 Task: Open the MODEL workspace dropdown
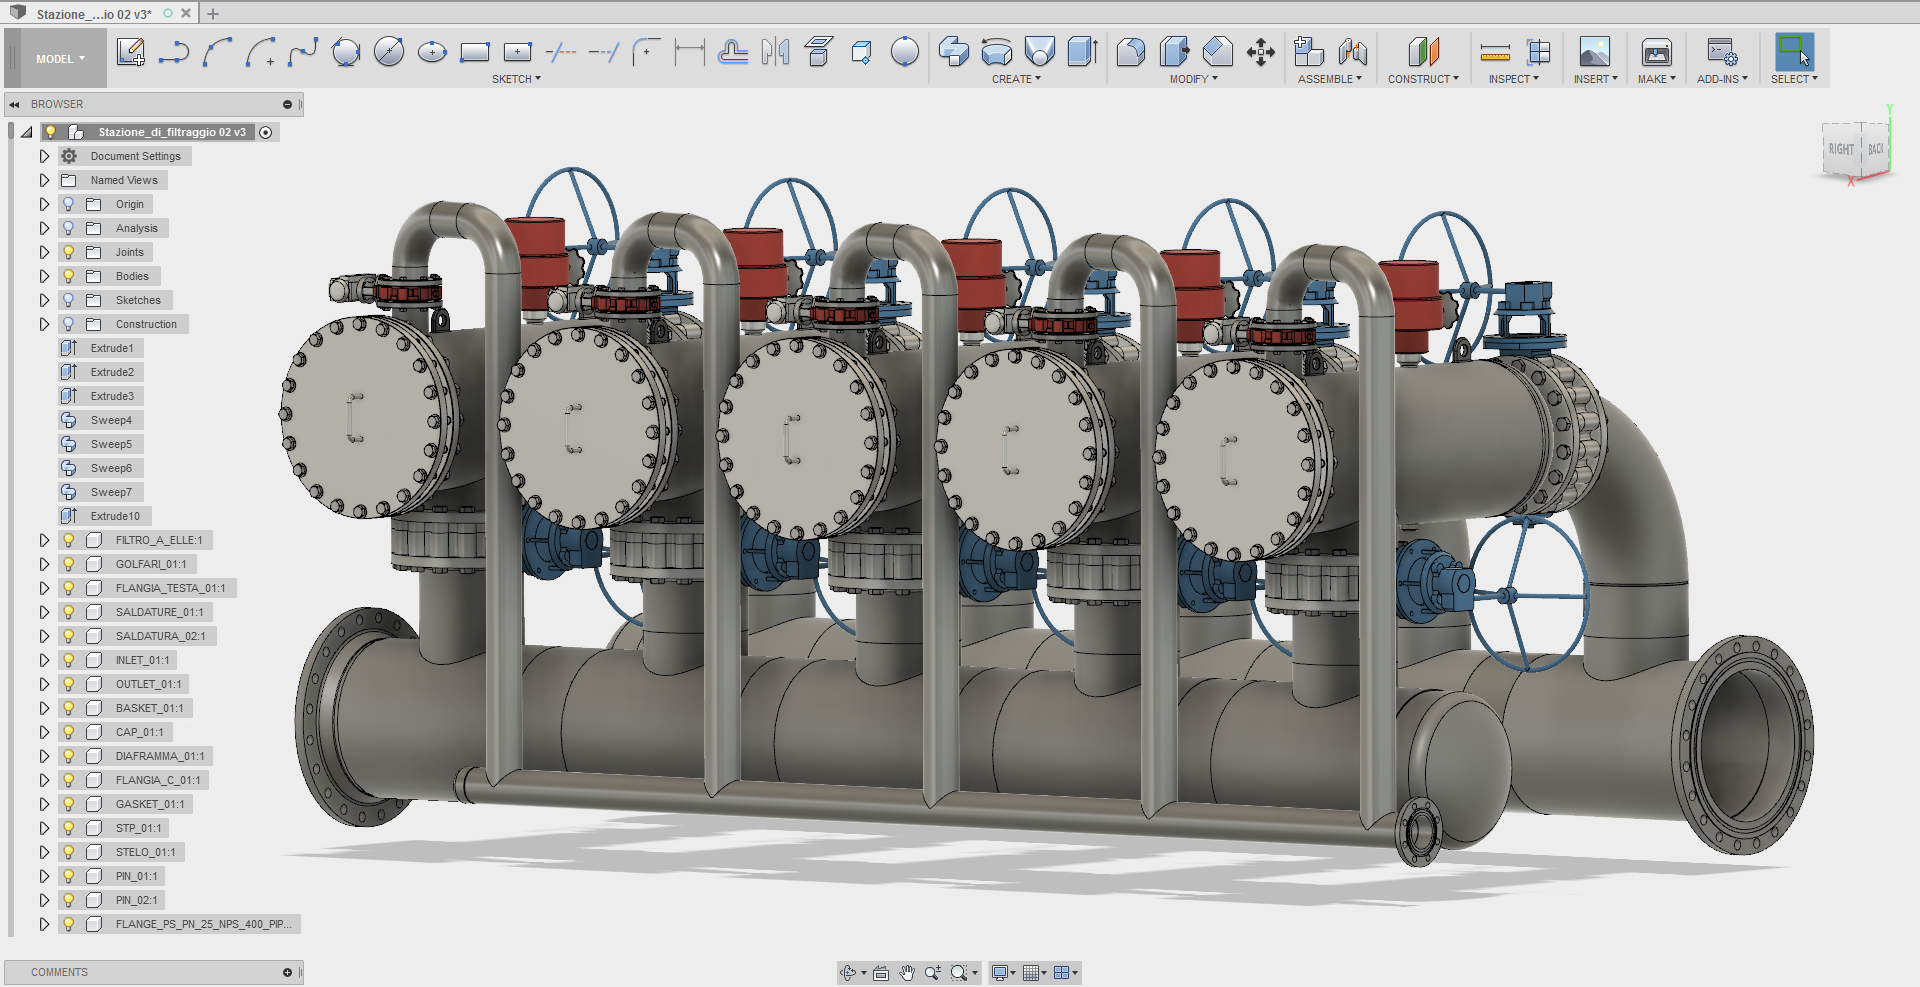(x=60, y=59)
